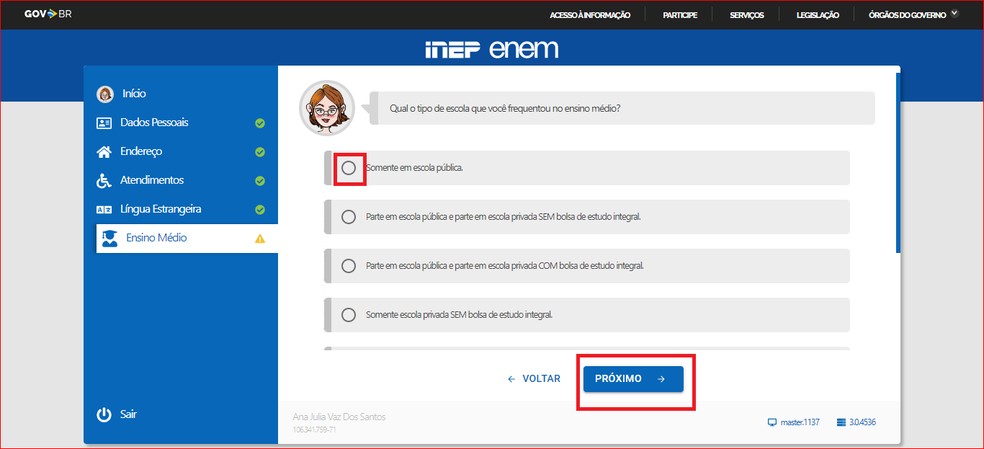Screen dimensions: 984x449
Task: Click the master.1137 text
Action: pyautogui.click(x=800, y=422)
